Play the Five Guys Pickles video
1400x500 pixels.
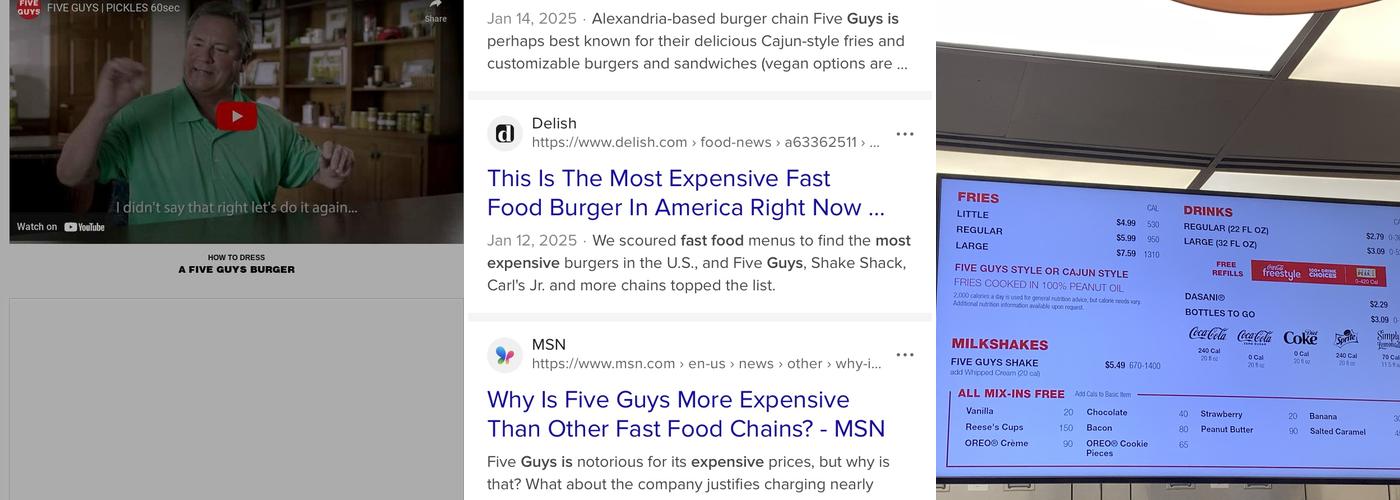236,116
